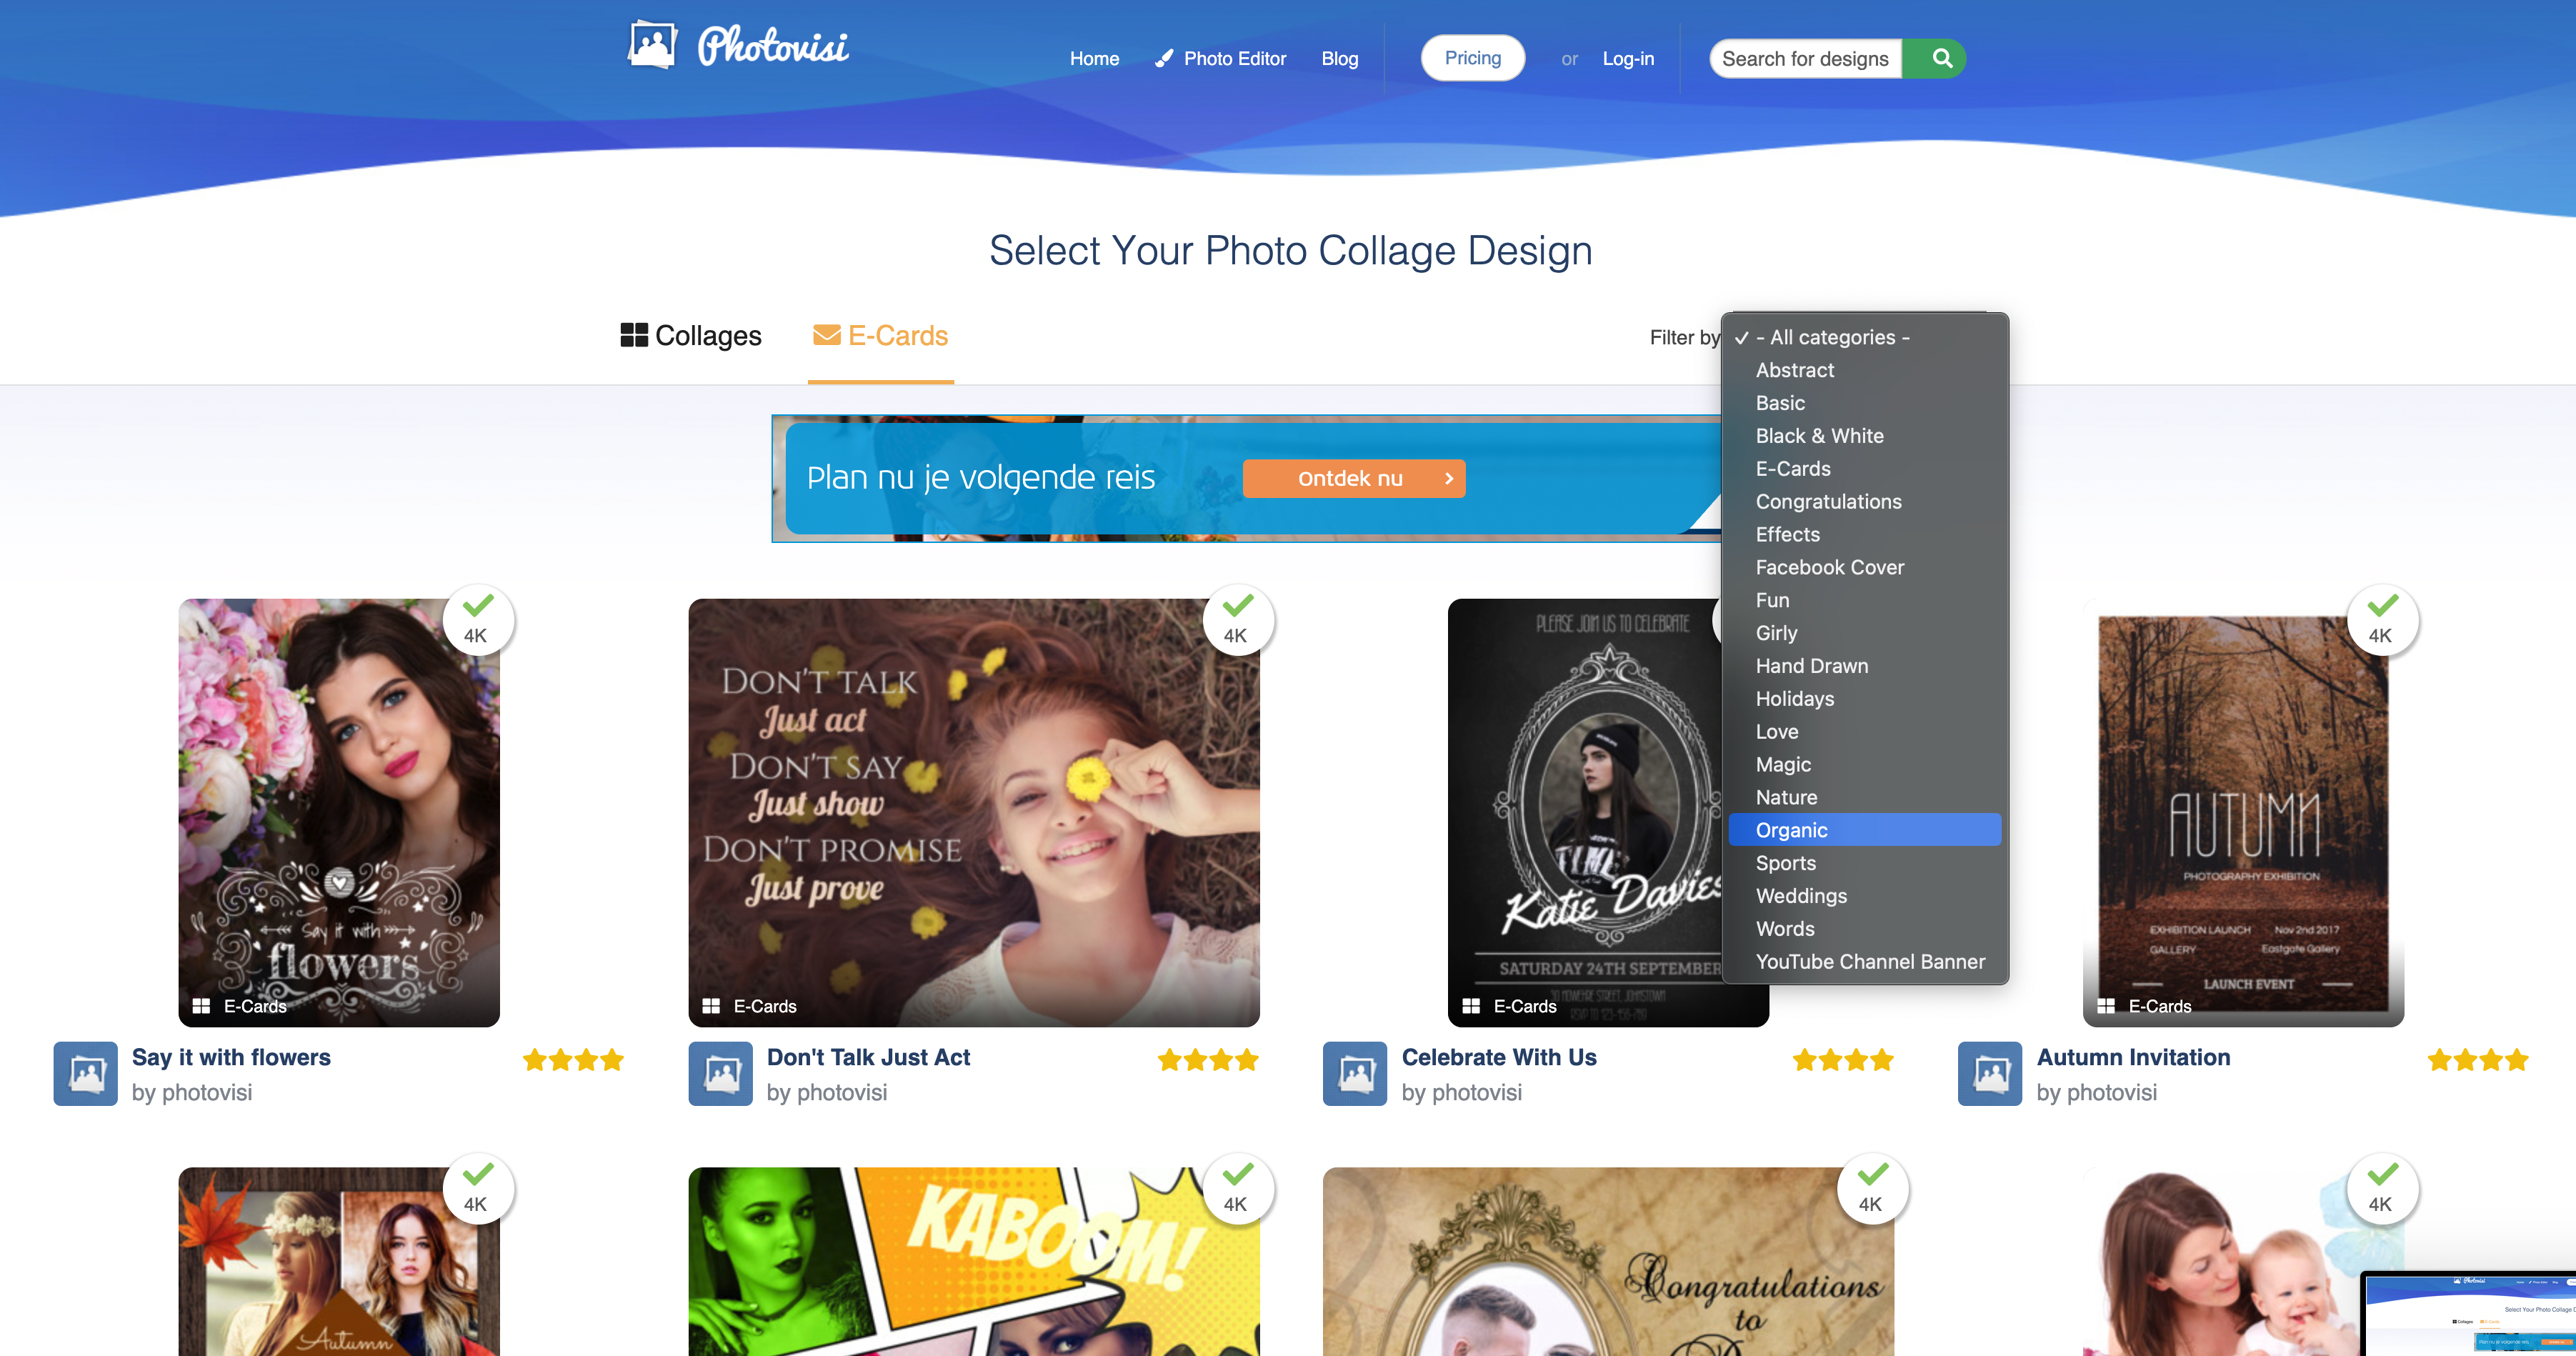Click the Photovisi logo icon
Viewport: 2576px width, 1356px height.
[652, 45]
